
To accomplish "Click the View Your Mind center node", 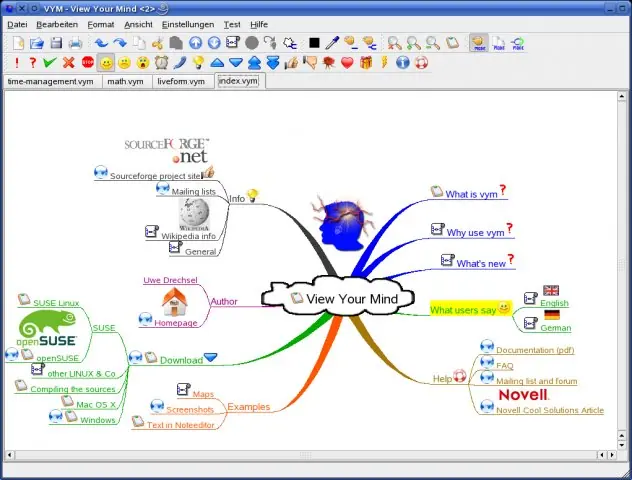I will click(x=352, y=299).
